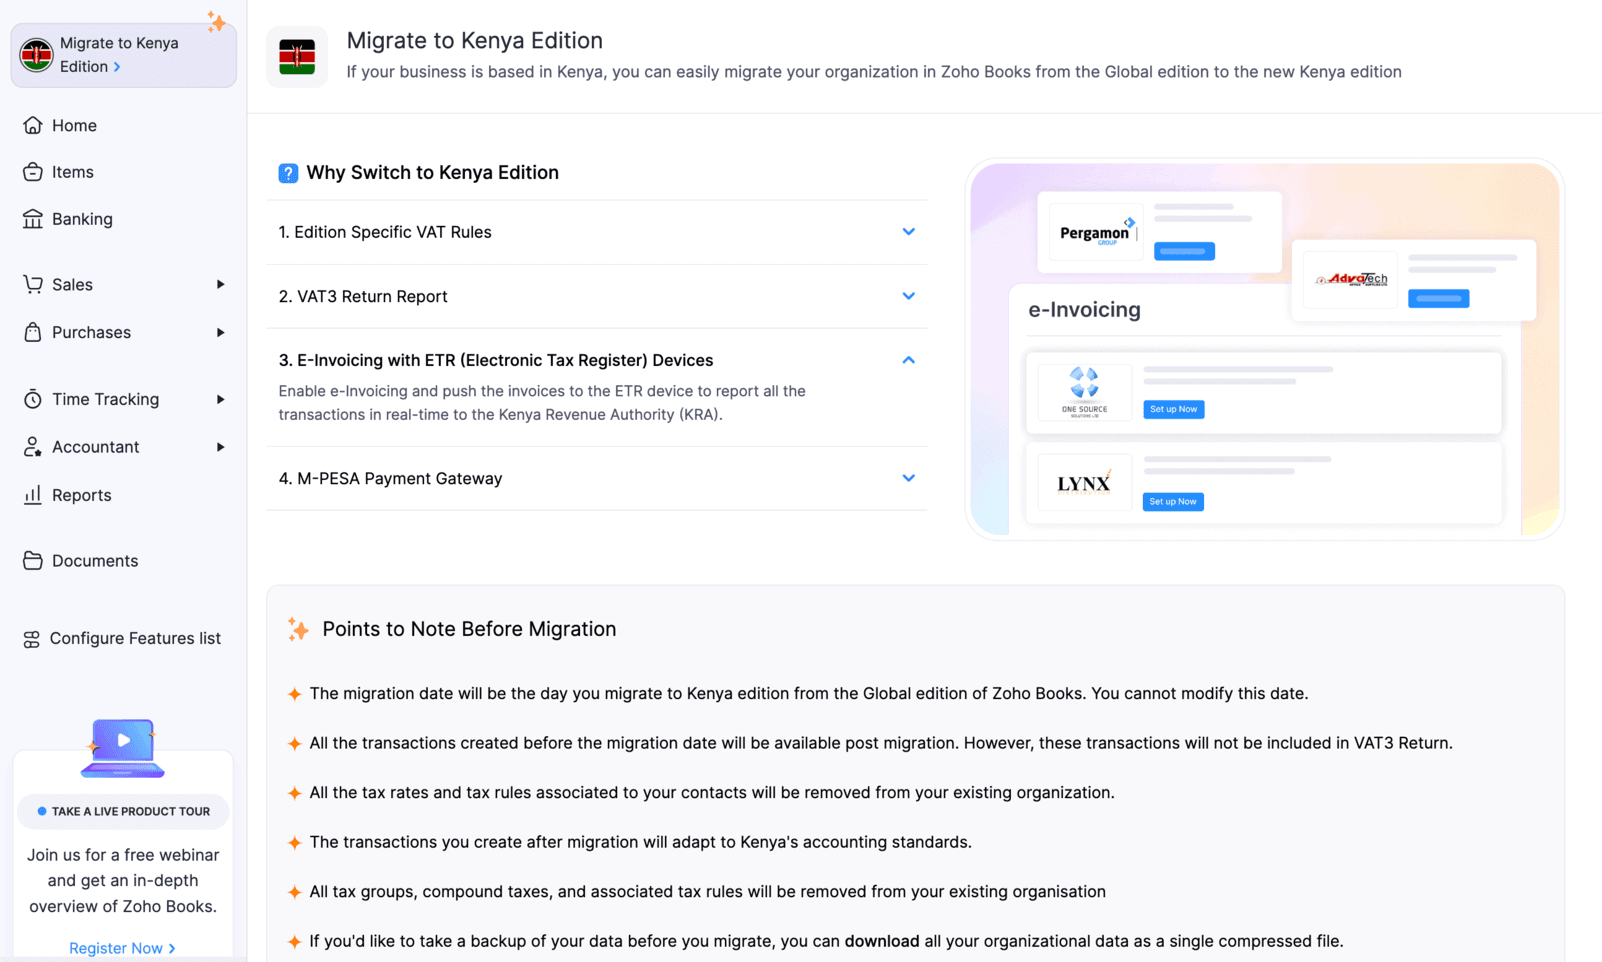Viewport: 1602px width, 962px height.
Task: Select the Sales menu label
Action: point(72,285)
